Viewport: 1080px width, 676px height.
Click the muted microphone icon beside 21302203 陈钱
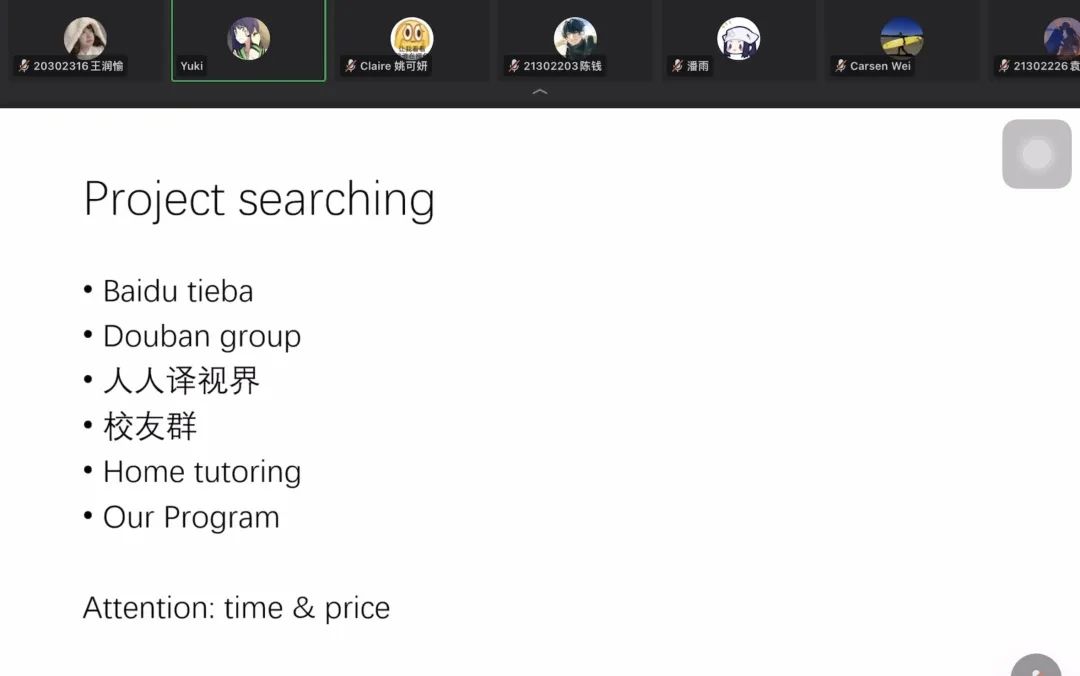[514, 66]
